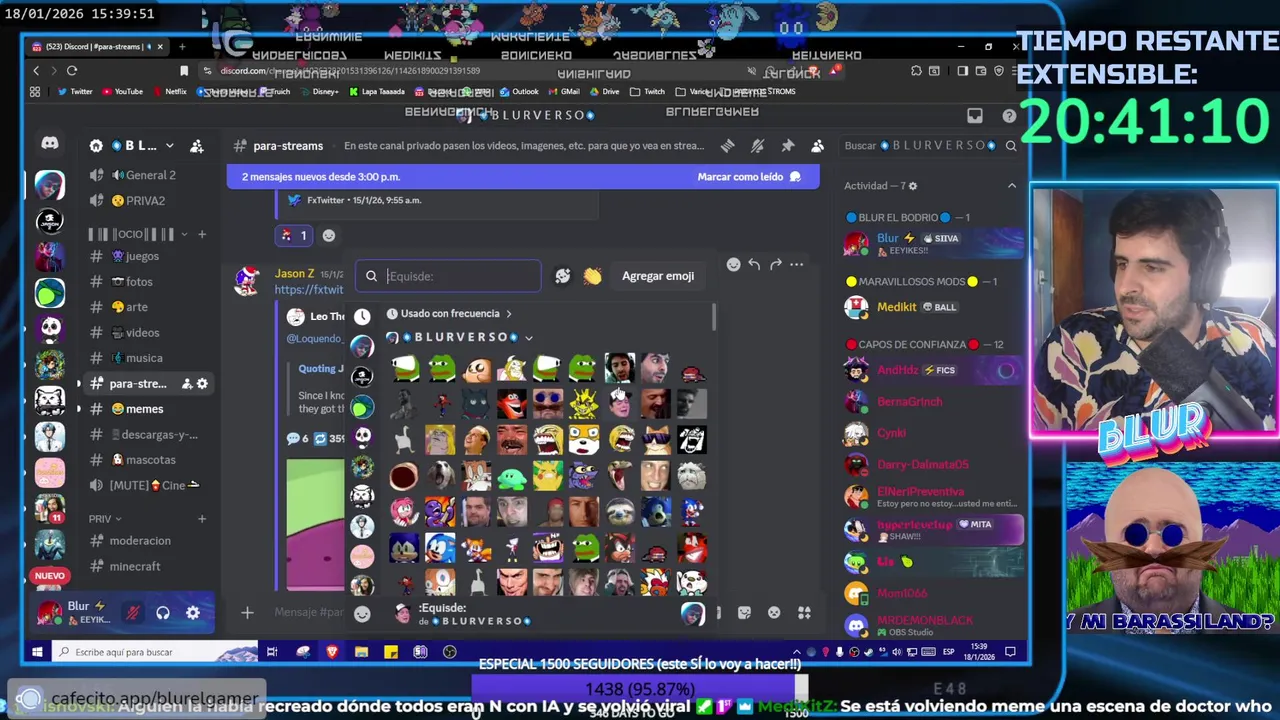Screen dimensions: 1280x720
Task: Add channel using plus next to OCIO
Action: point(202,234)
